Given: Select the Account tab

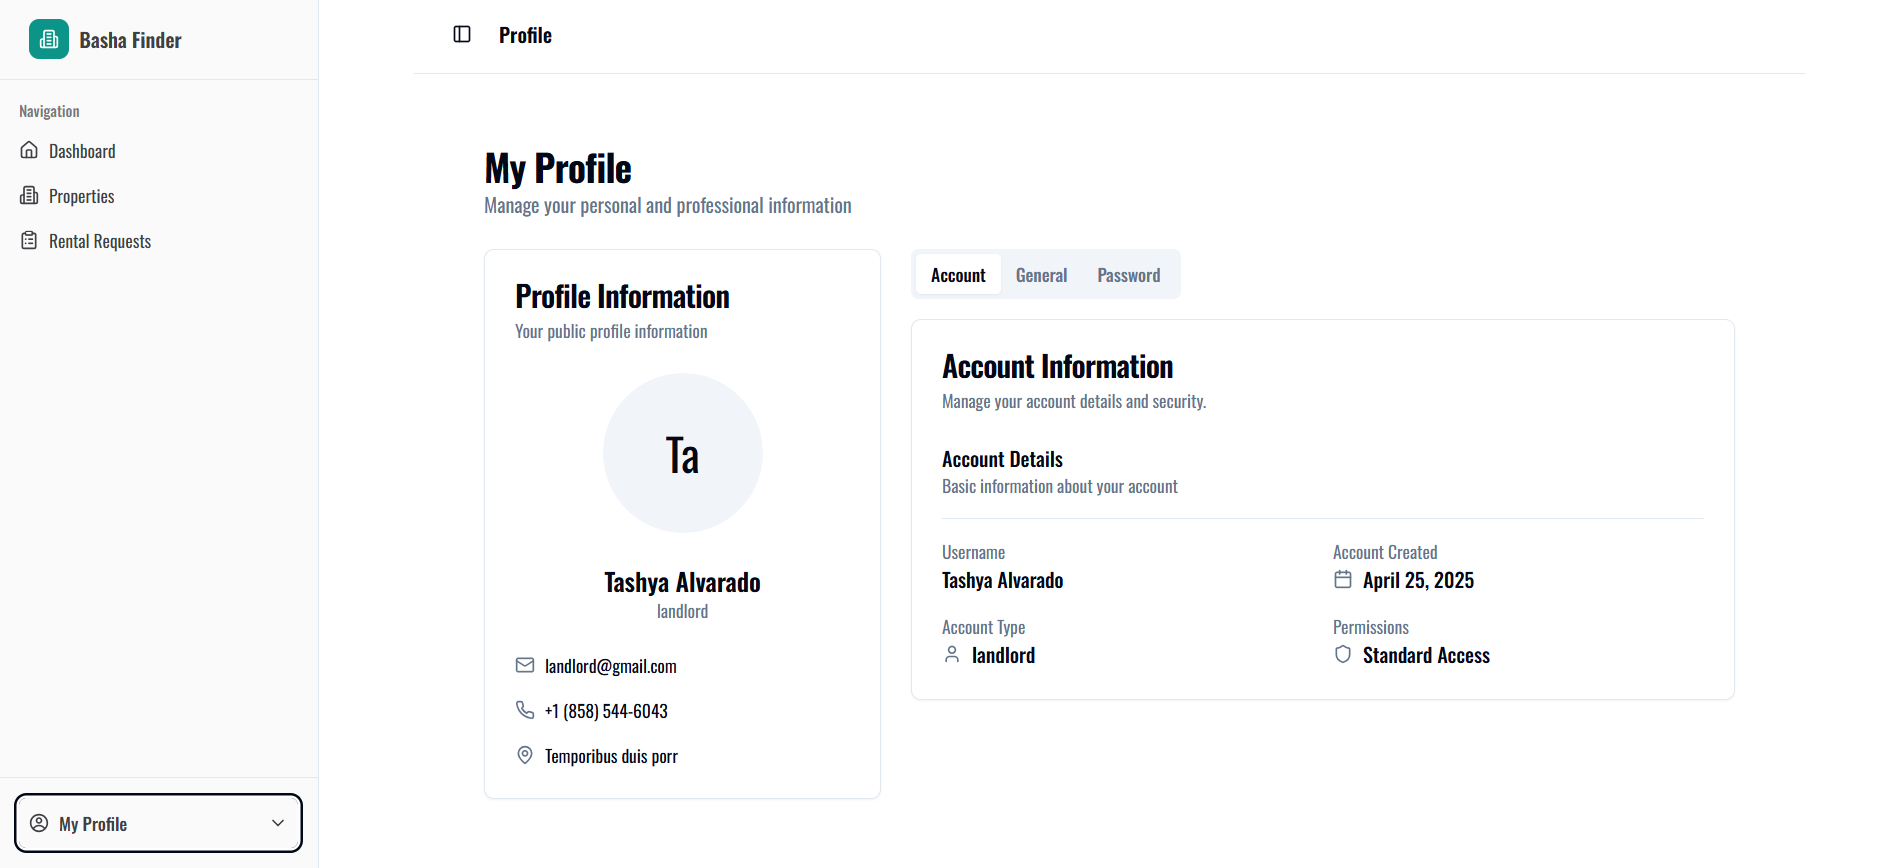Looking at the screenshot, I should pos(958,275).
